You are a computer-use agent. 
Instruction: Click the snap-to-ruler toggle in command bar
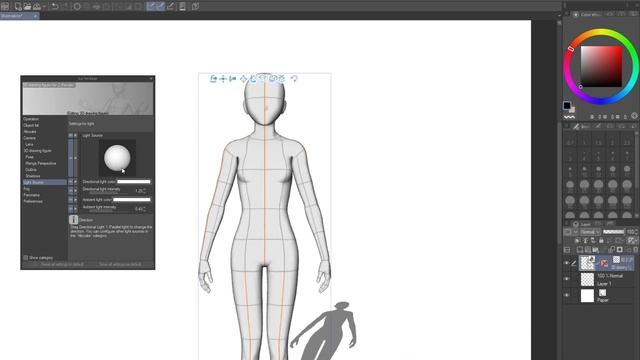tap(151, 6)
